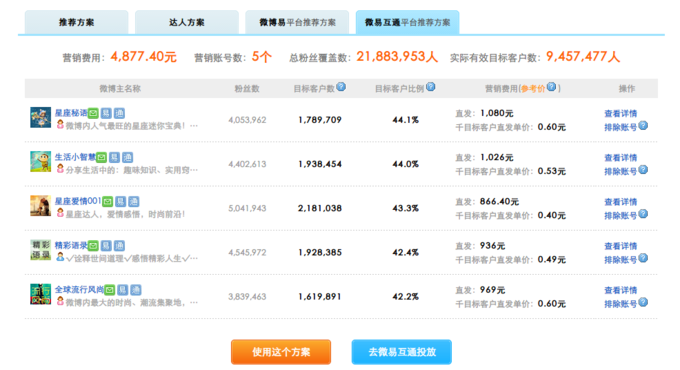Open the 精彩语录 account link
This screenshot has height=370, width=680.
click(71, 246)
